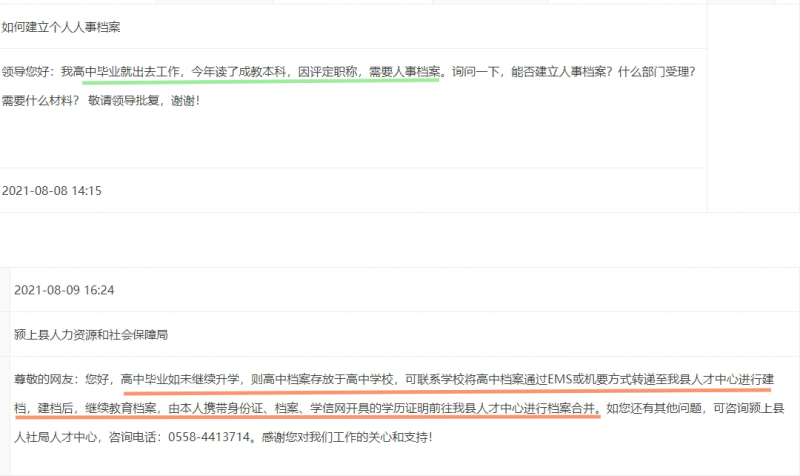Click the question timestamp 2021-08-08 14:15
800x476 pixels.
[x=52, y=191]
